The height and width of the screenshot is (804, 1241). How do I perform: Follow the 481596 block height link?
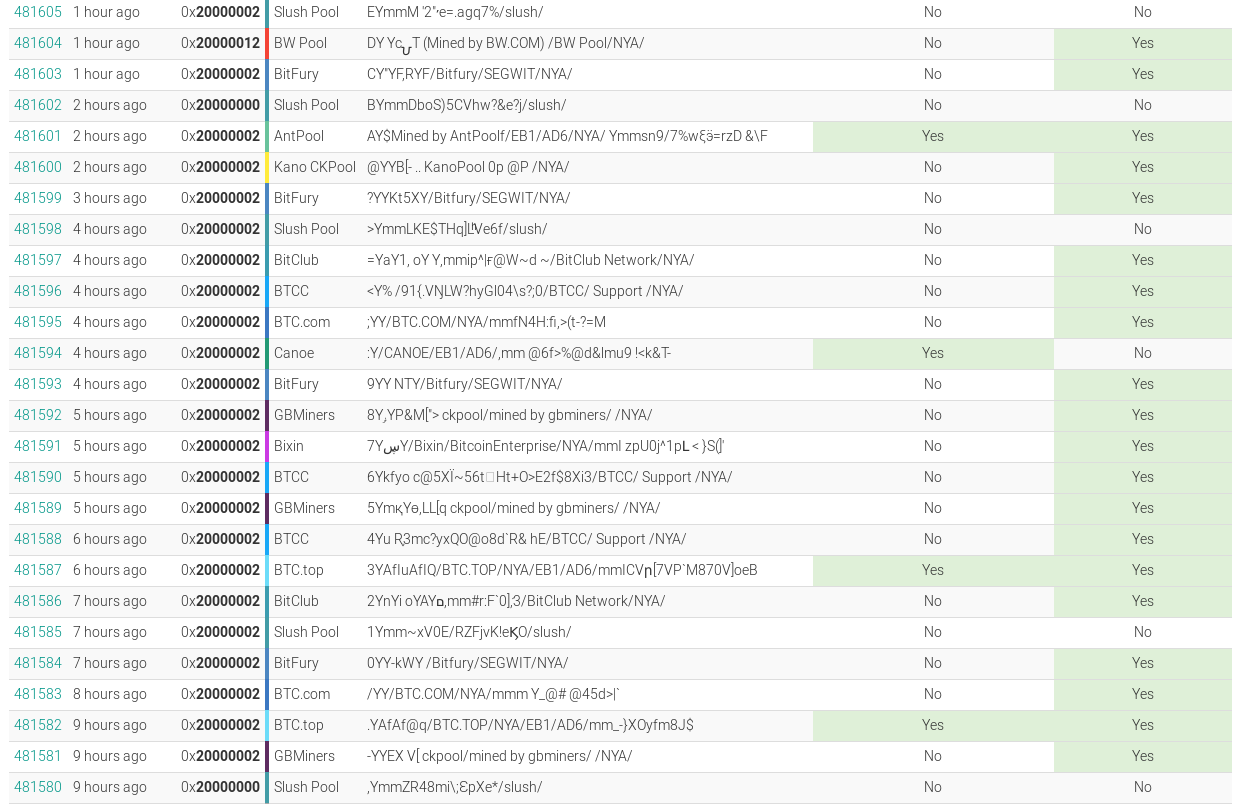coord(38,291)
